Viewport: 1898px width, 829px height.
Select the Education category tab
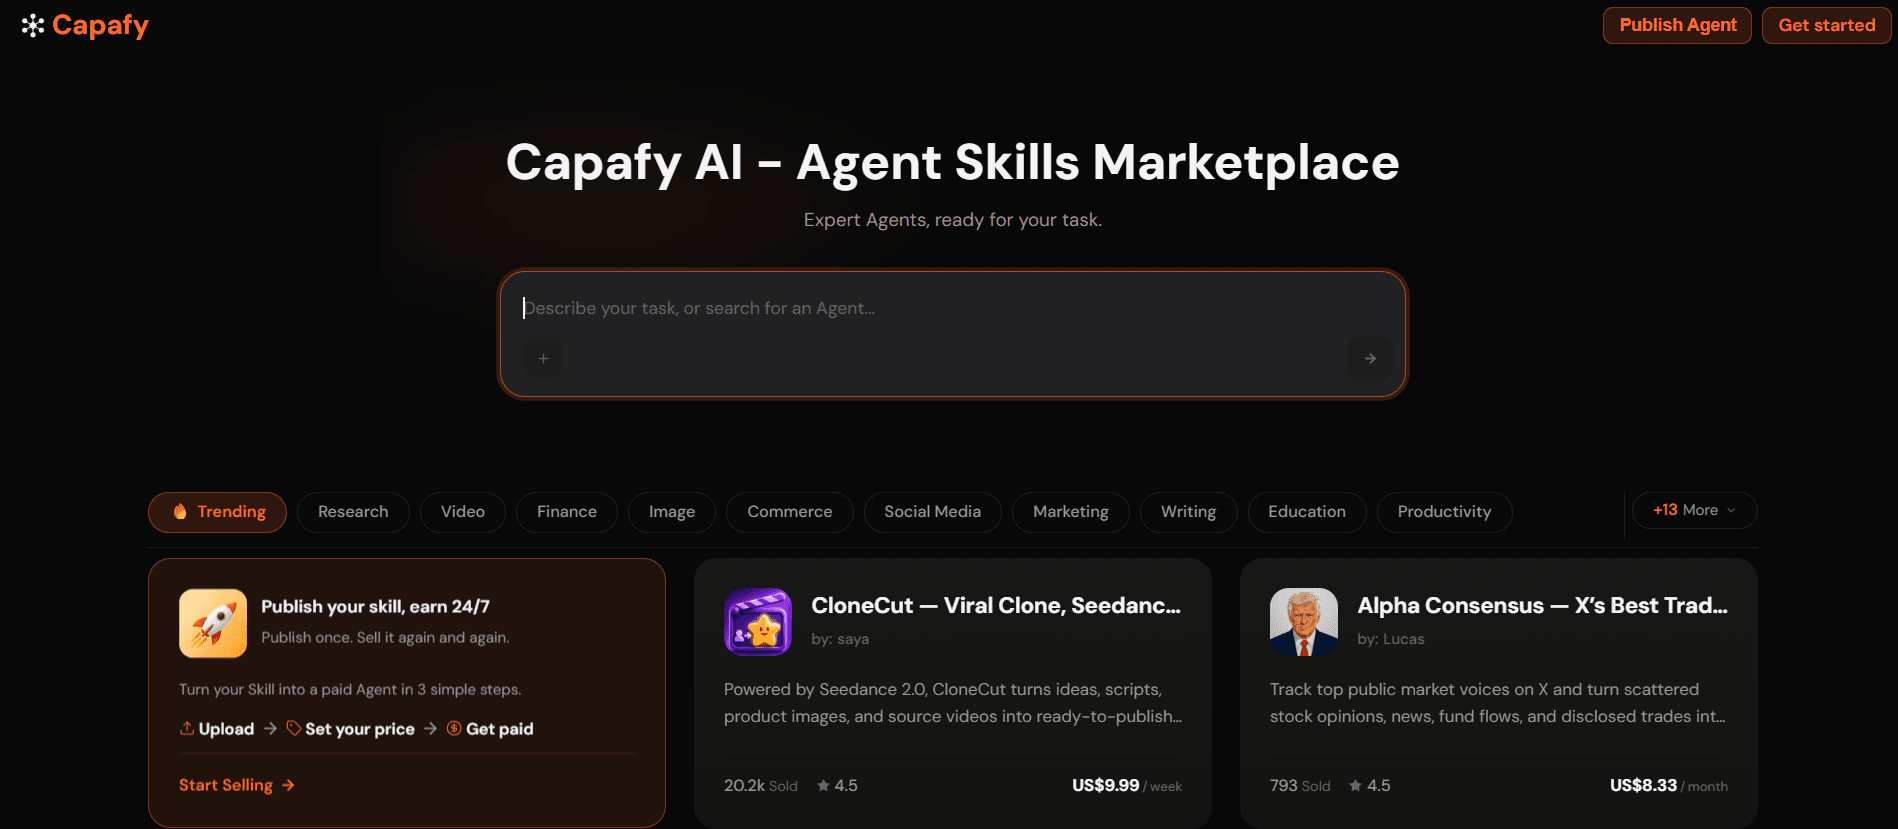(1307, 512)
